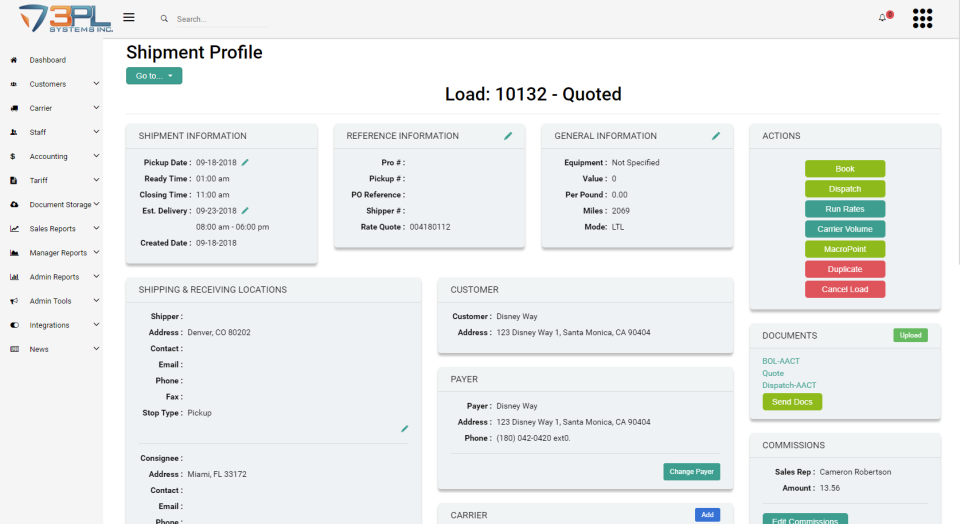
Task: Click the Manager Reports chart icon
Action: coord(14,253)
